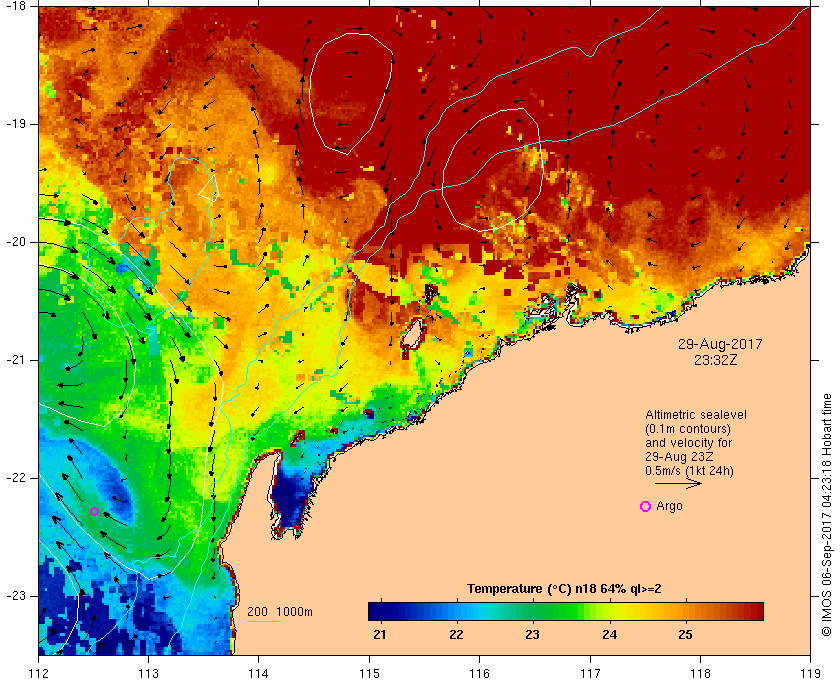Viewport: 840px width, 680px height.
Task: Click the '200 1000m' bathymetry label
Action: pyautogui.click(x=280, y=612)
